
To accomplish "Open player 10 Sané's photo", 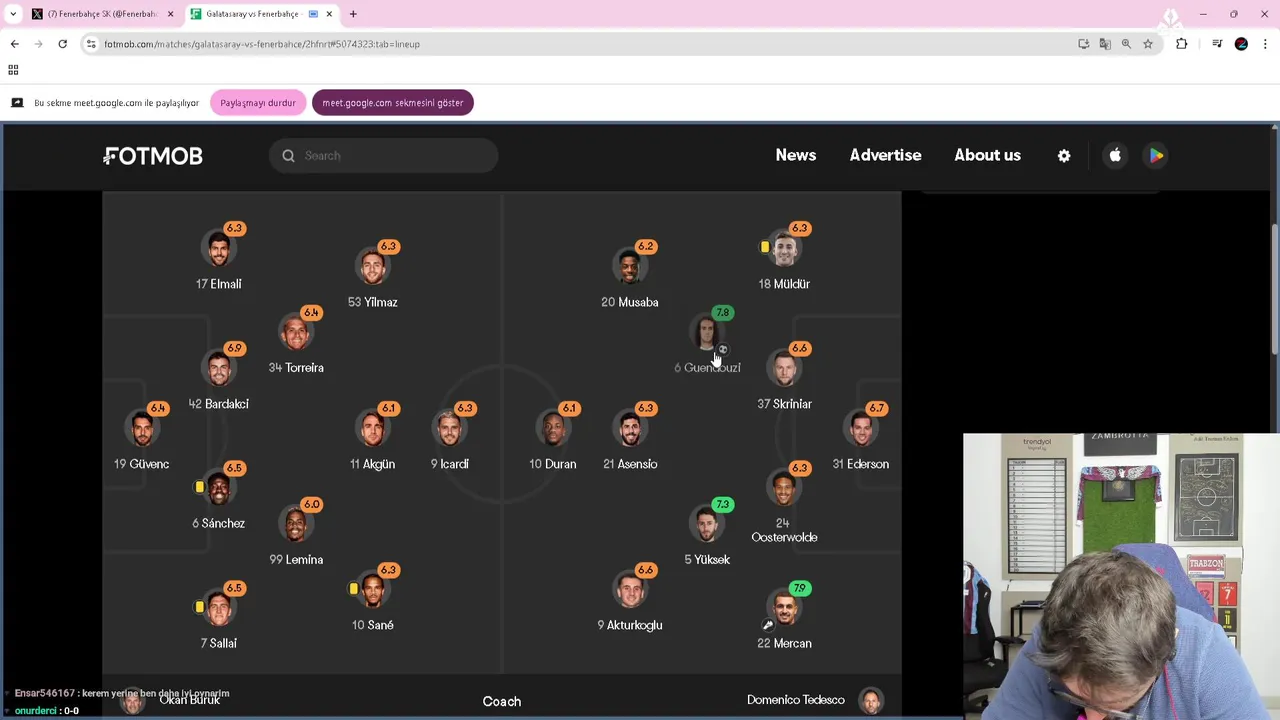I will [x=373, y=591].
